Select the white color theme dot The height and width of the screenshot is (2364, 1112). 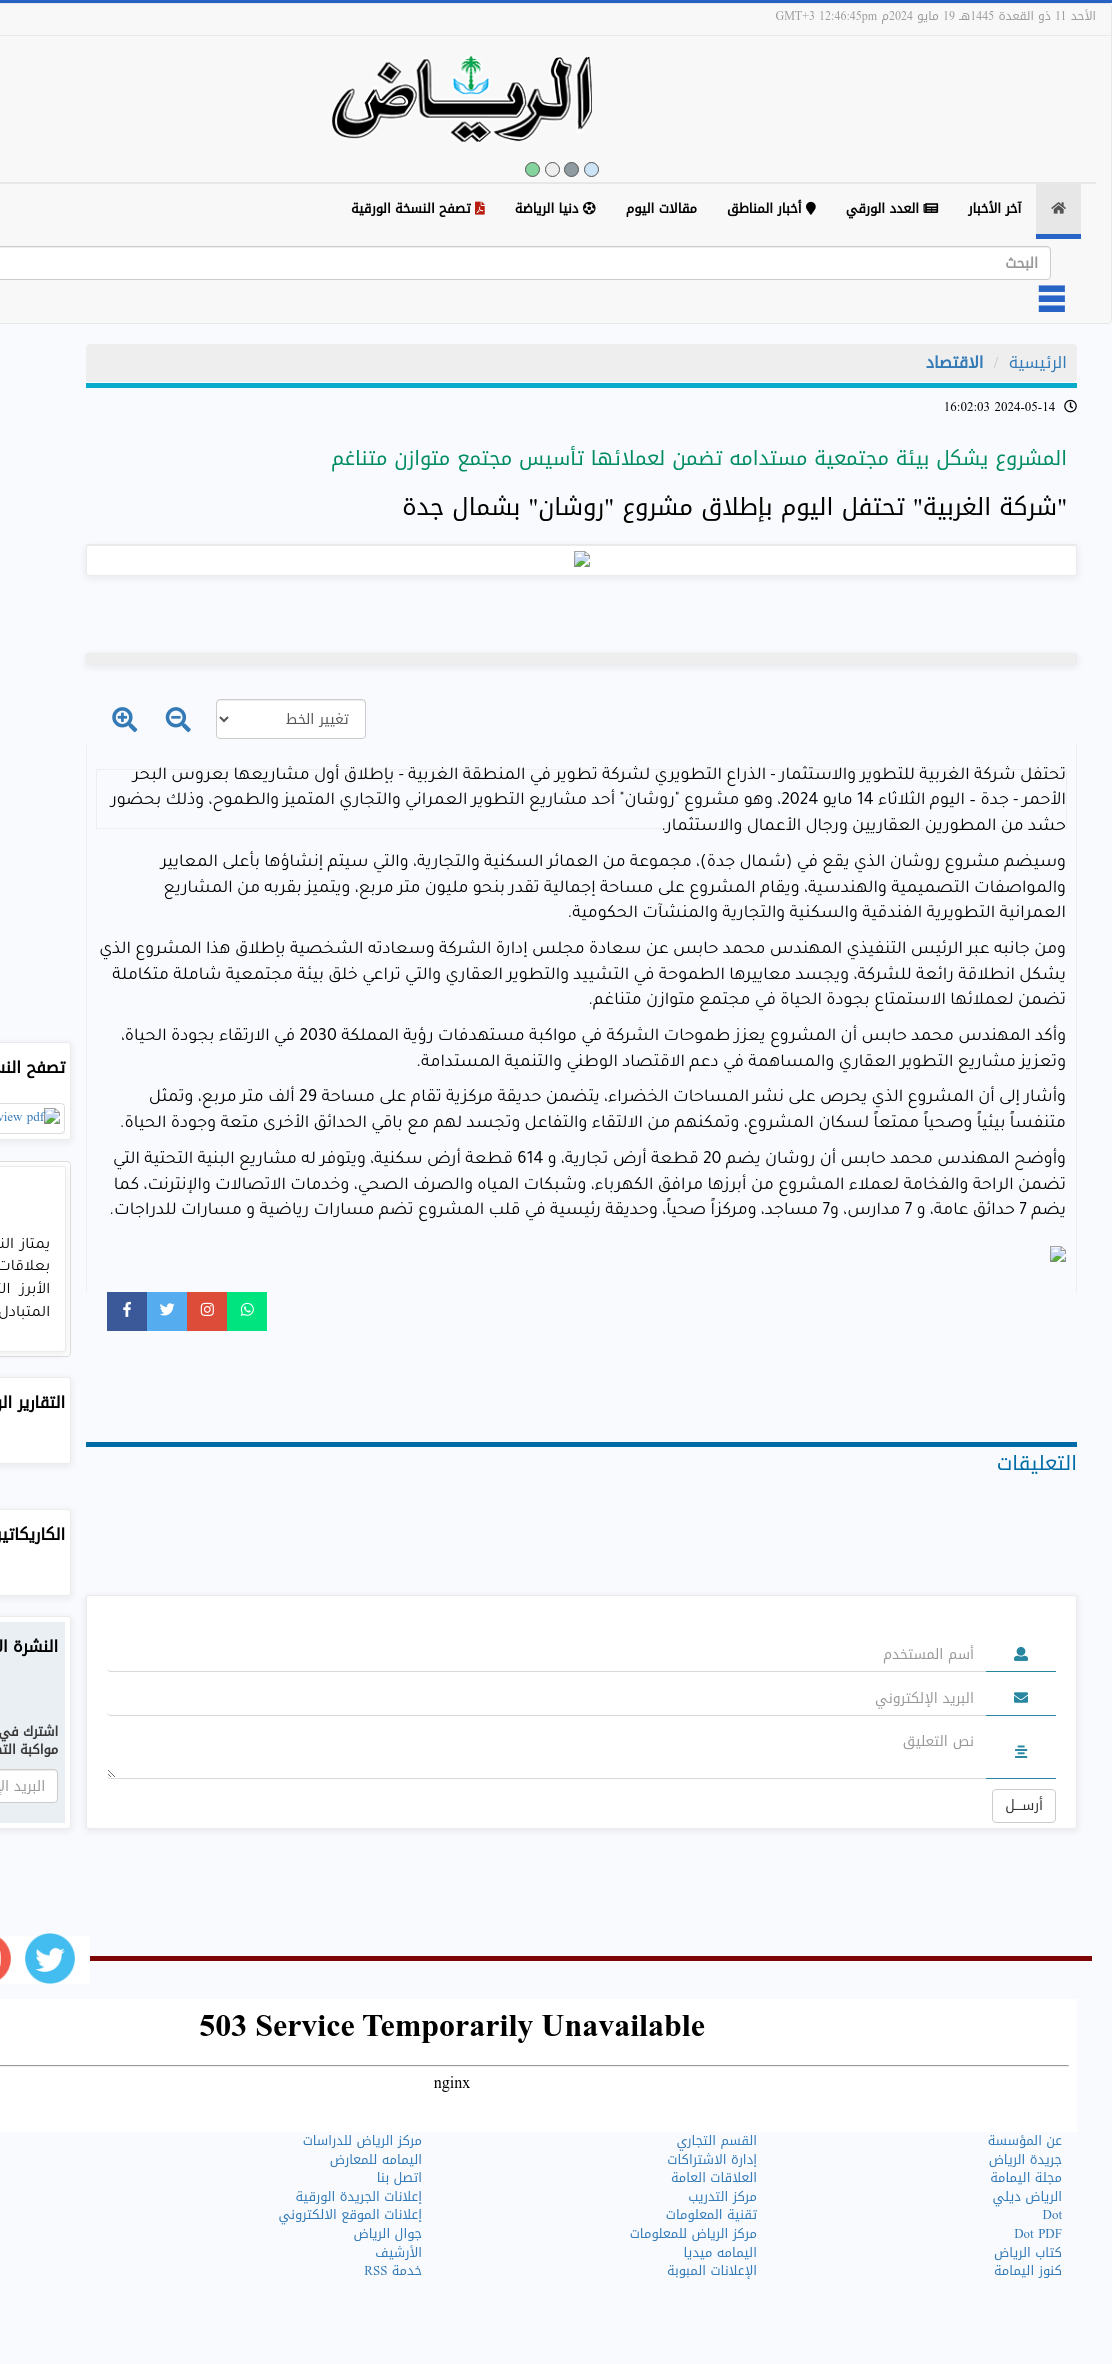tap(552, 169)
